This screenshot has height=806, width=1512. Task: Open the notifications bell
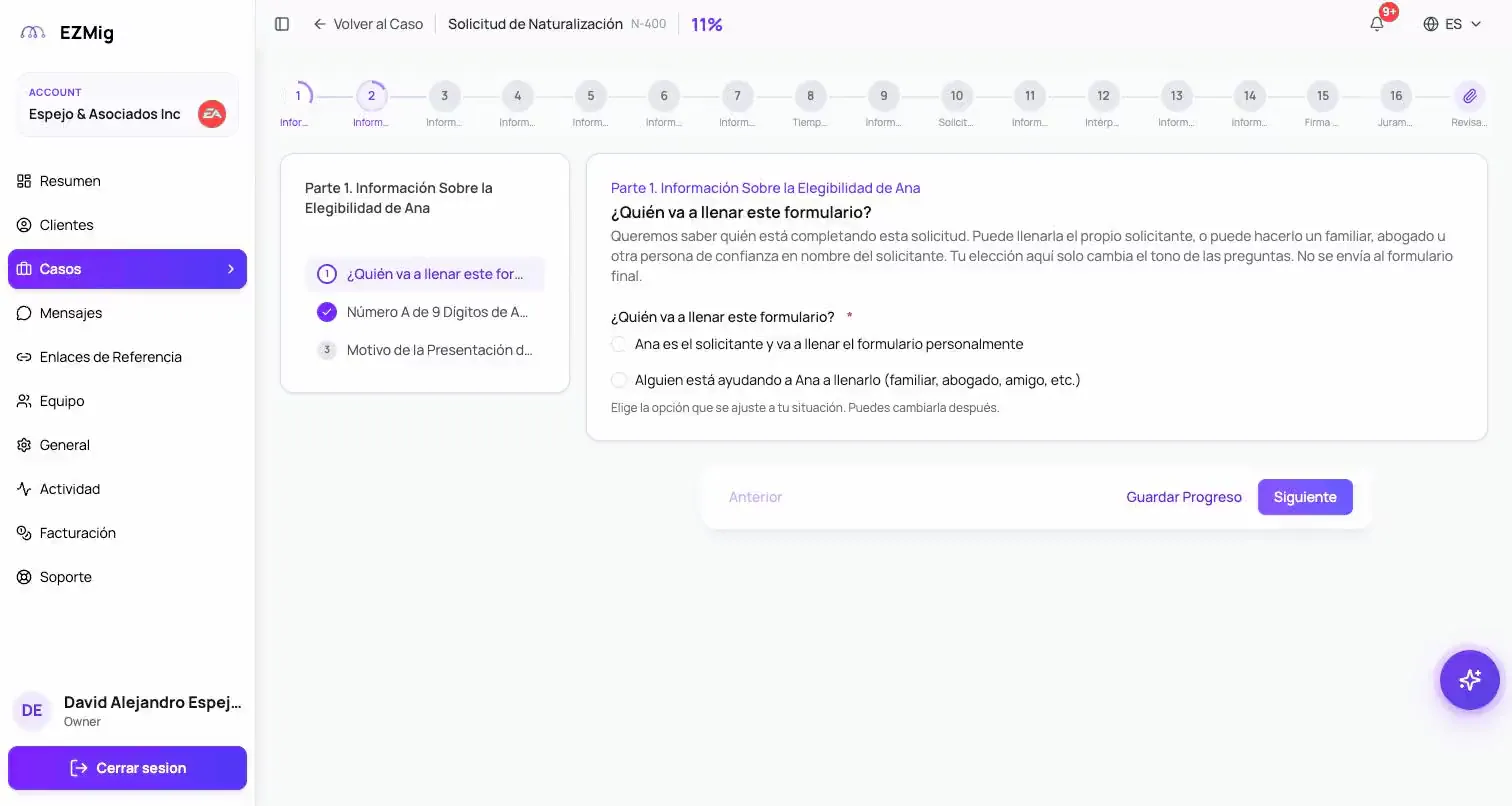point(1377,24)
